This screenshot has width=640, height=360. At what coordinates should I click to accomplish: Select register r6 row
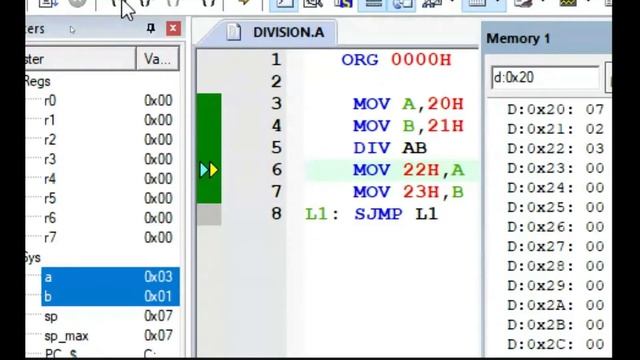(108, 218)
